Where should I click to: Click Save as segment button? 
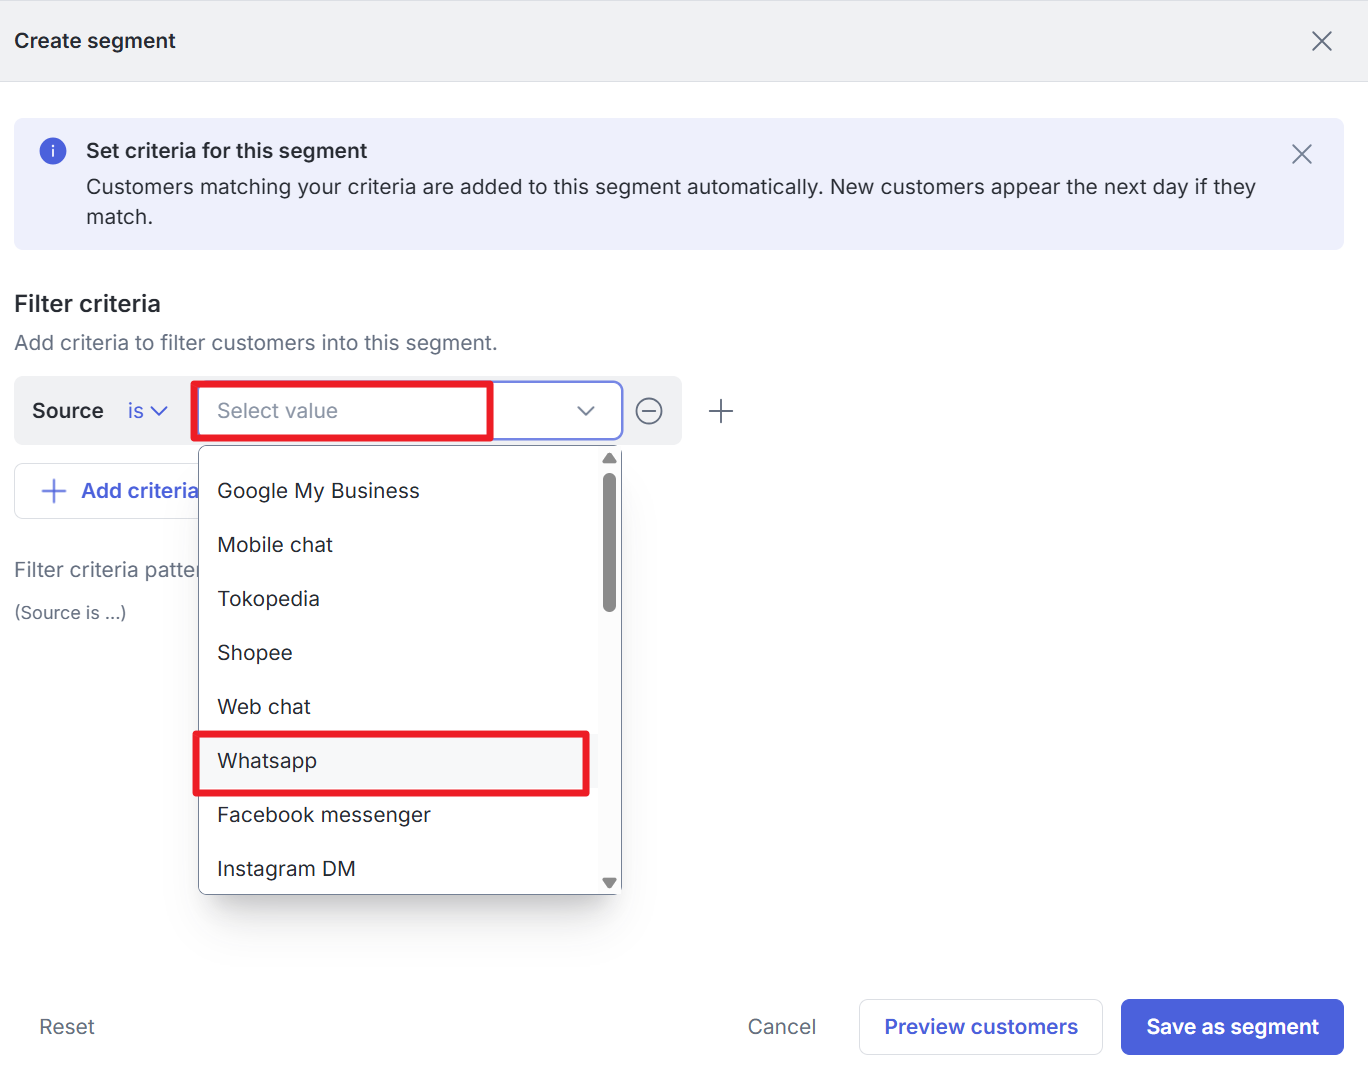pyautogui.click(x=1232, y=1027)
